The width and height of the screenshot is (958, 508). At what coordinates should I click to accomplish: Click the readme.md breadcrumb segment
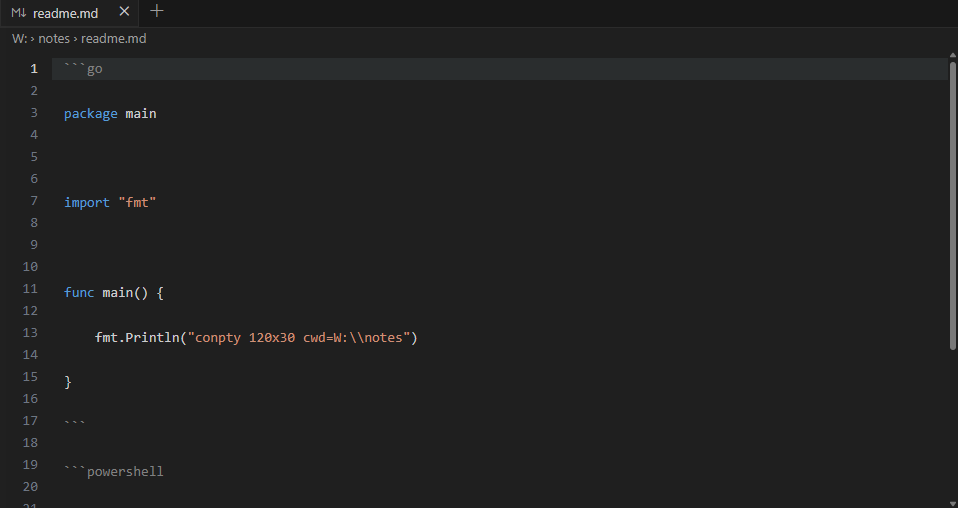tap(114, 39)
